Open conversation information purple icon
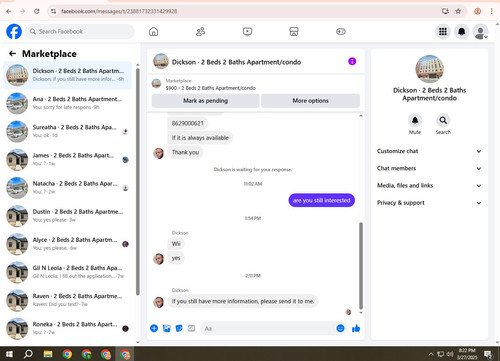Screen dimensions: 500x361 tap(352, 61)
